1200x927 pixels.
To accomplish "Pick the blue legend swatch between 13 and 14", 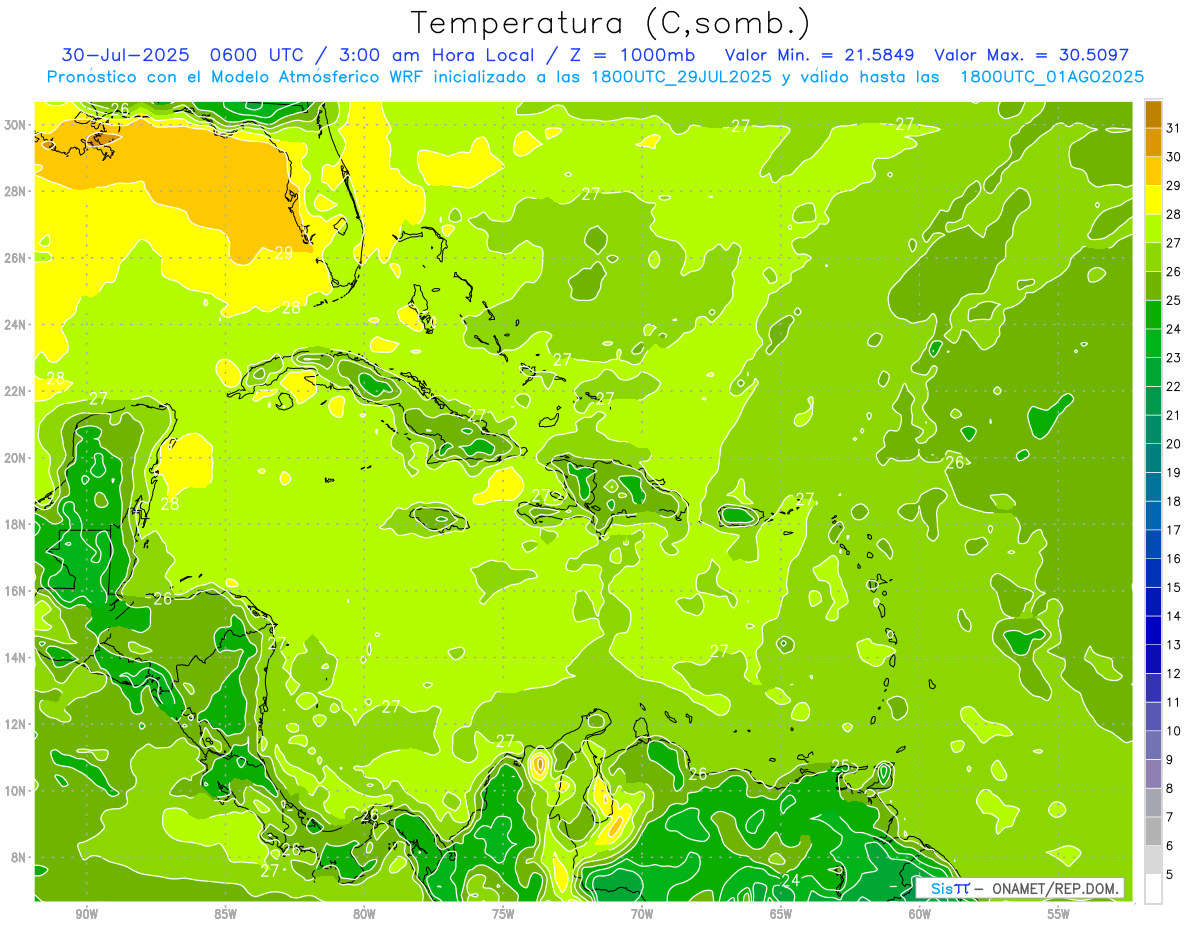I will click(x=1153, y=630).
